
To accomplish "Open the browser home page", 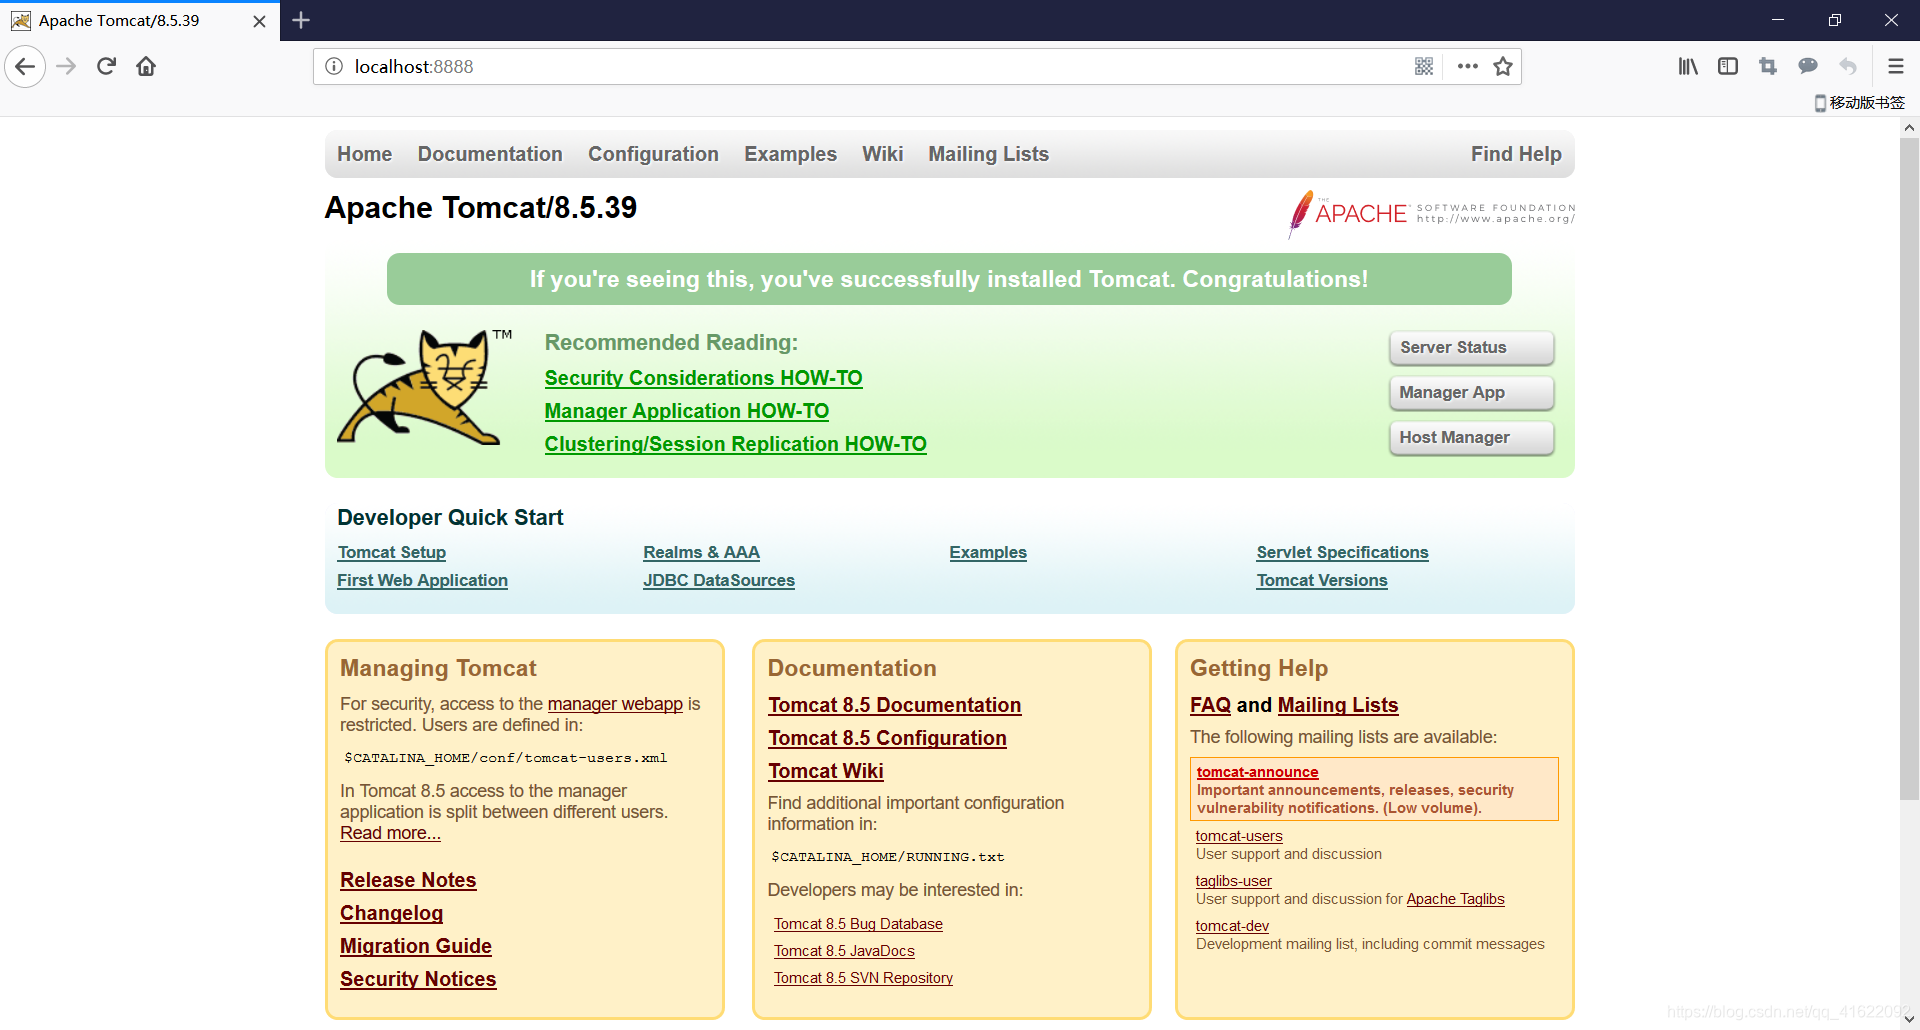I will click(146, 67).
